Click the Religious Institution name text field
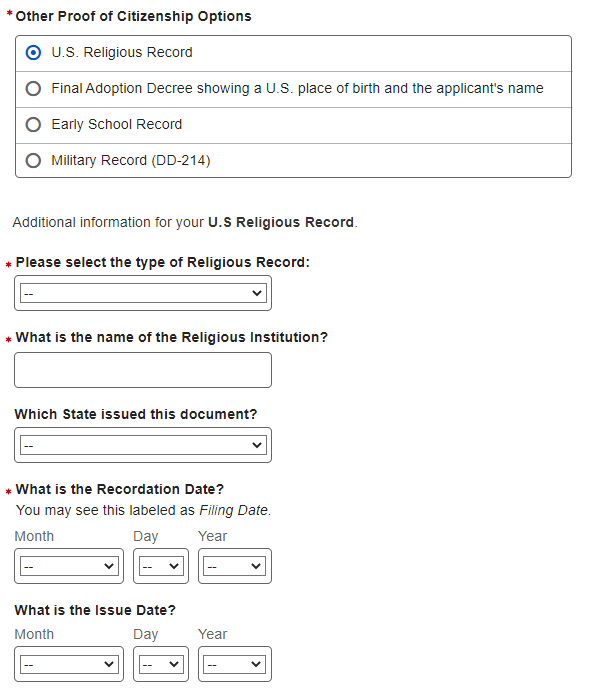610x700 pixels. (x=143, y=370)
